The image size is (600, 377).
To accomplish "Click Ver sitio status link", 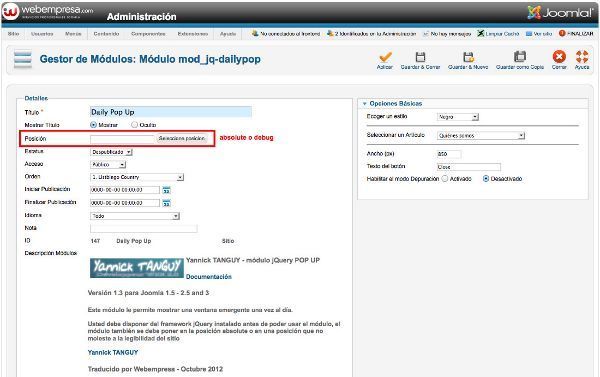I will tap(539, 34).
